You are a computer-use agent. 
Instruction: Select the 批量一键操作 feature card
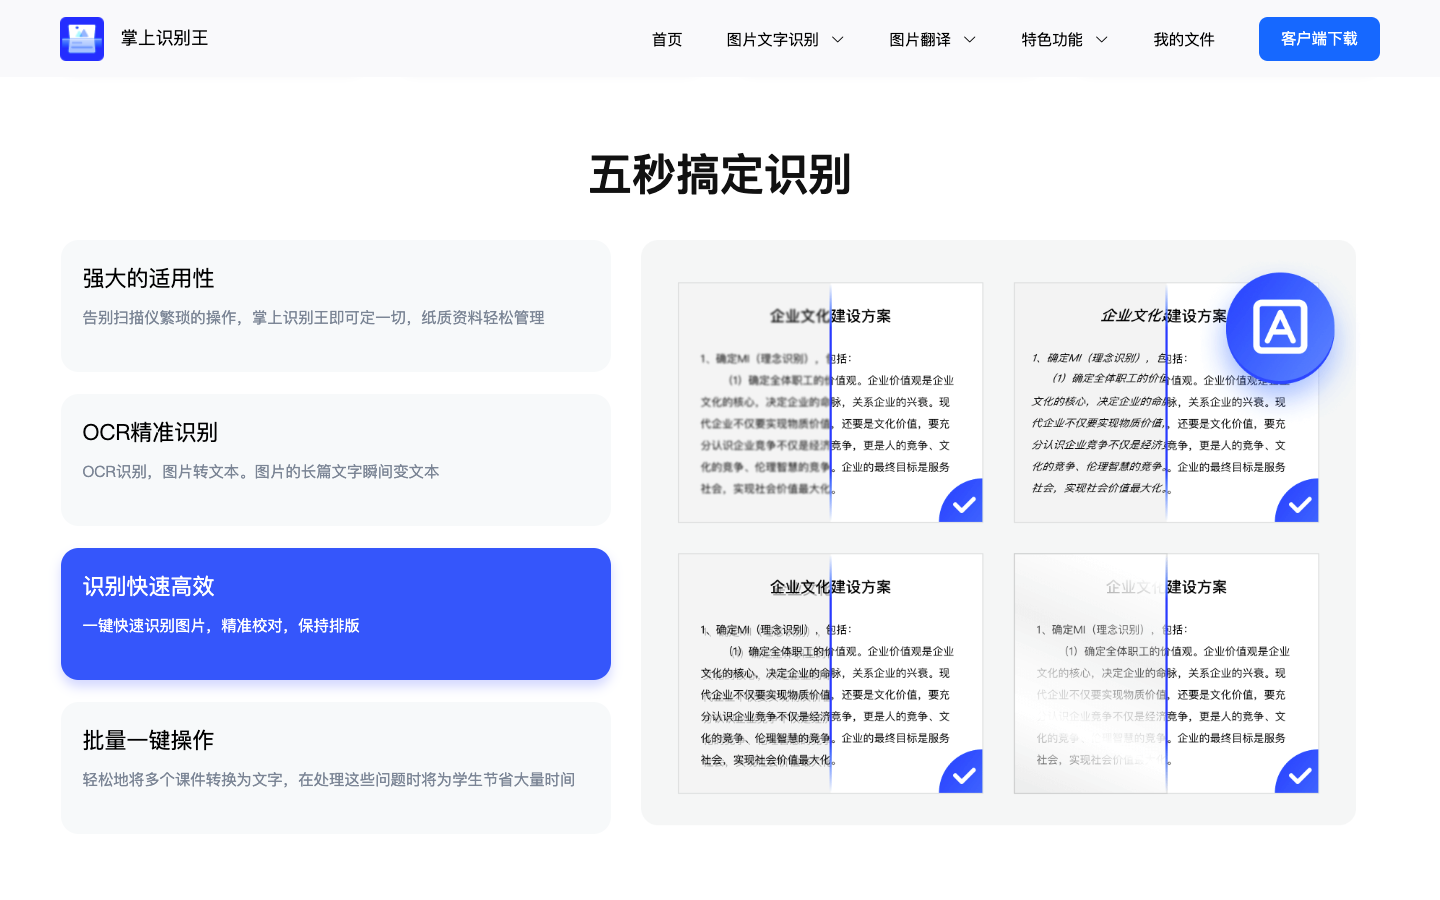(x=336, y=766)
